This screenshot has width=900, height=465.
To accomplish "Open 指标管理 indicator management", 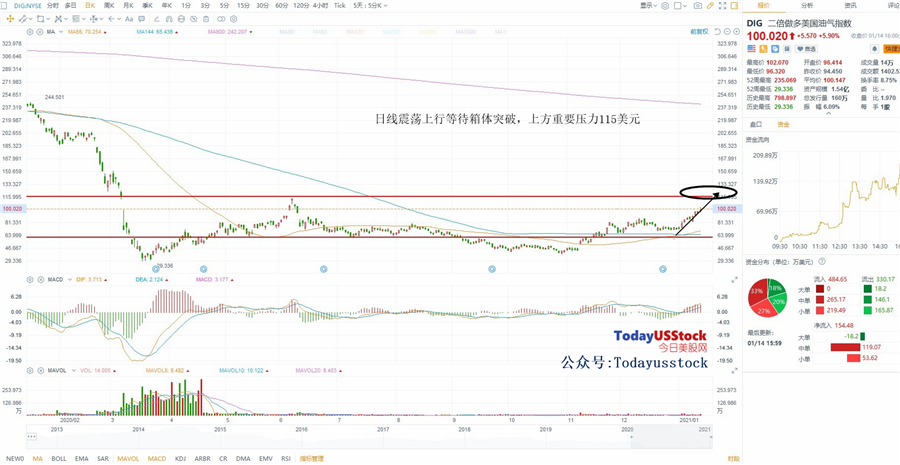I will (312, 459).
